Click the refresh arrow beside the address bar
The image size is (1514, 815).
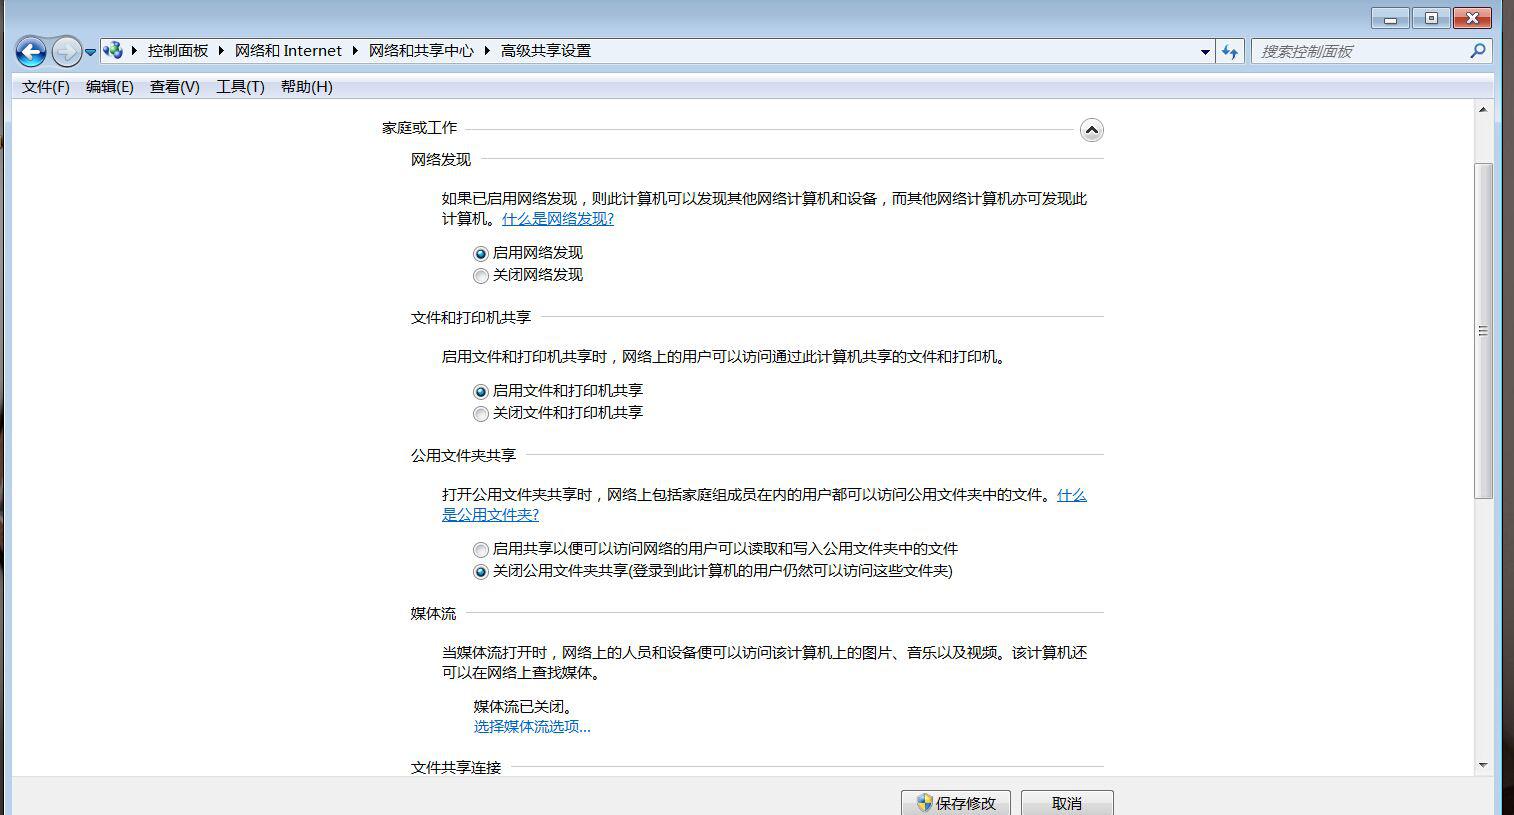point(1230,51)
